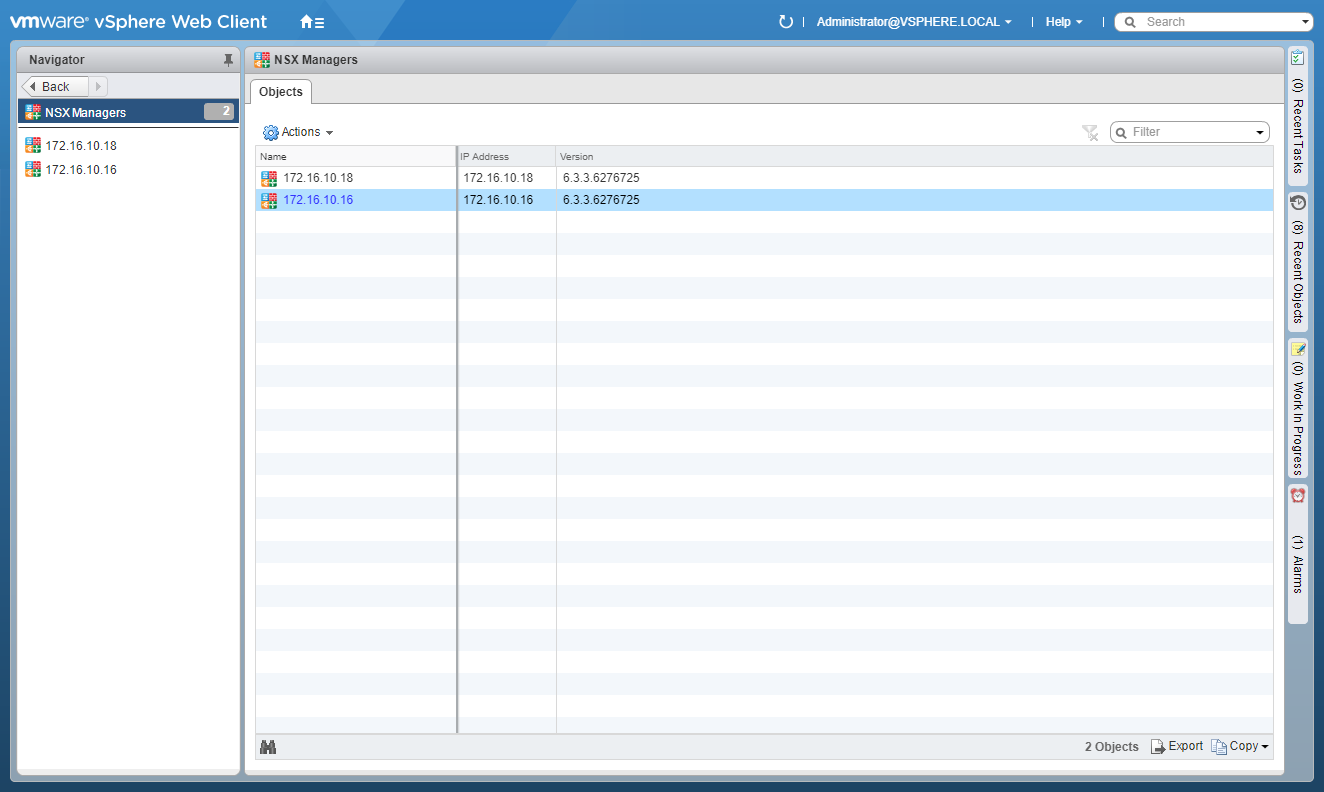Click the Back button in Navigator
Viewport: 1324px width, 792px height.
[55, 87]
